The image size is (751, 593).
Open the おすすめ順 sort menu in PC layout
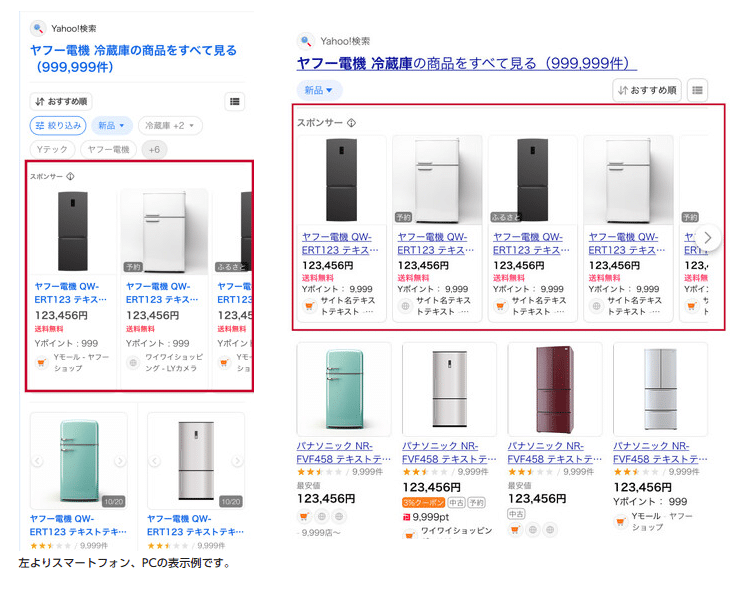pos(647,90)
